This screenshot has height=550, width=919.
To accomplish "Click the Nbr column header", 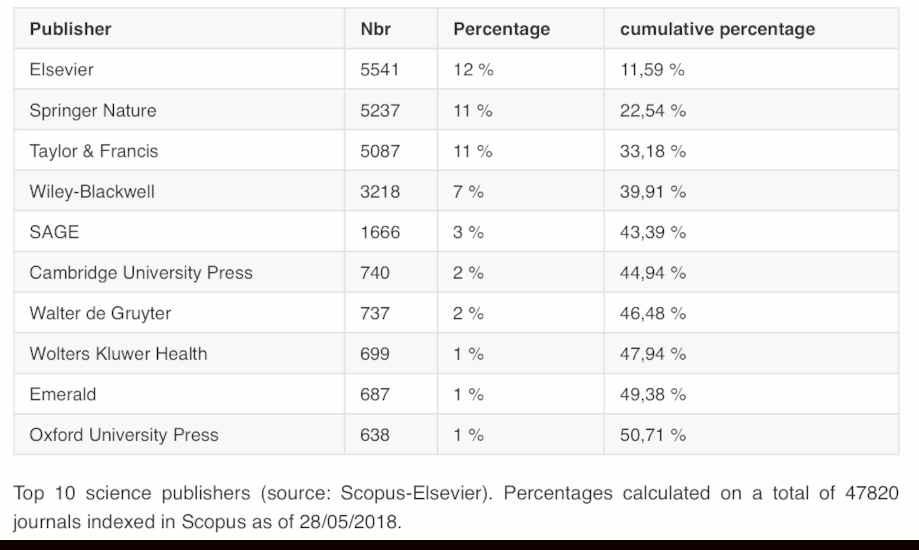I will [375, 29].
